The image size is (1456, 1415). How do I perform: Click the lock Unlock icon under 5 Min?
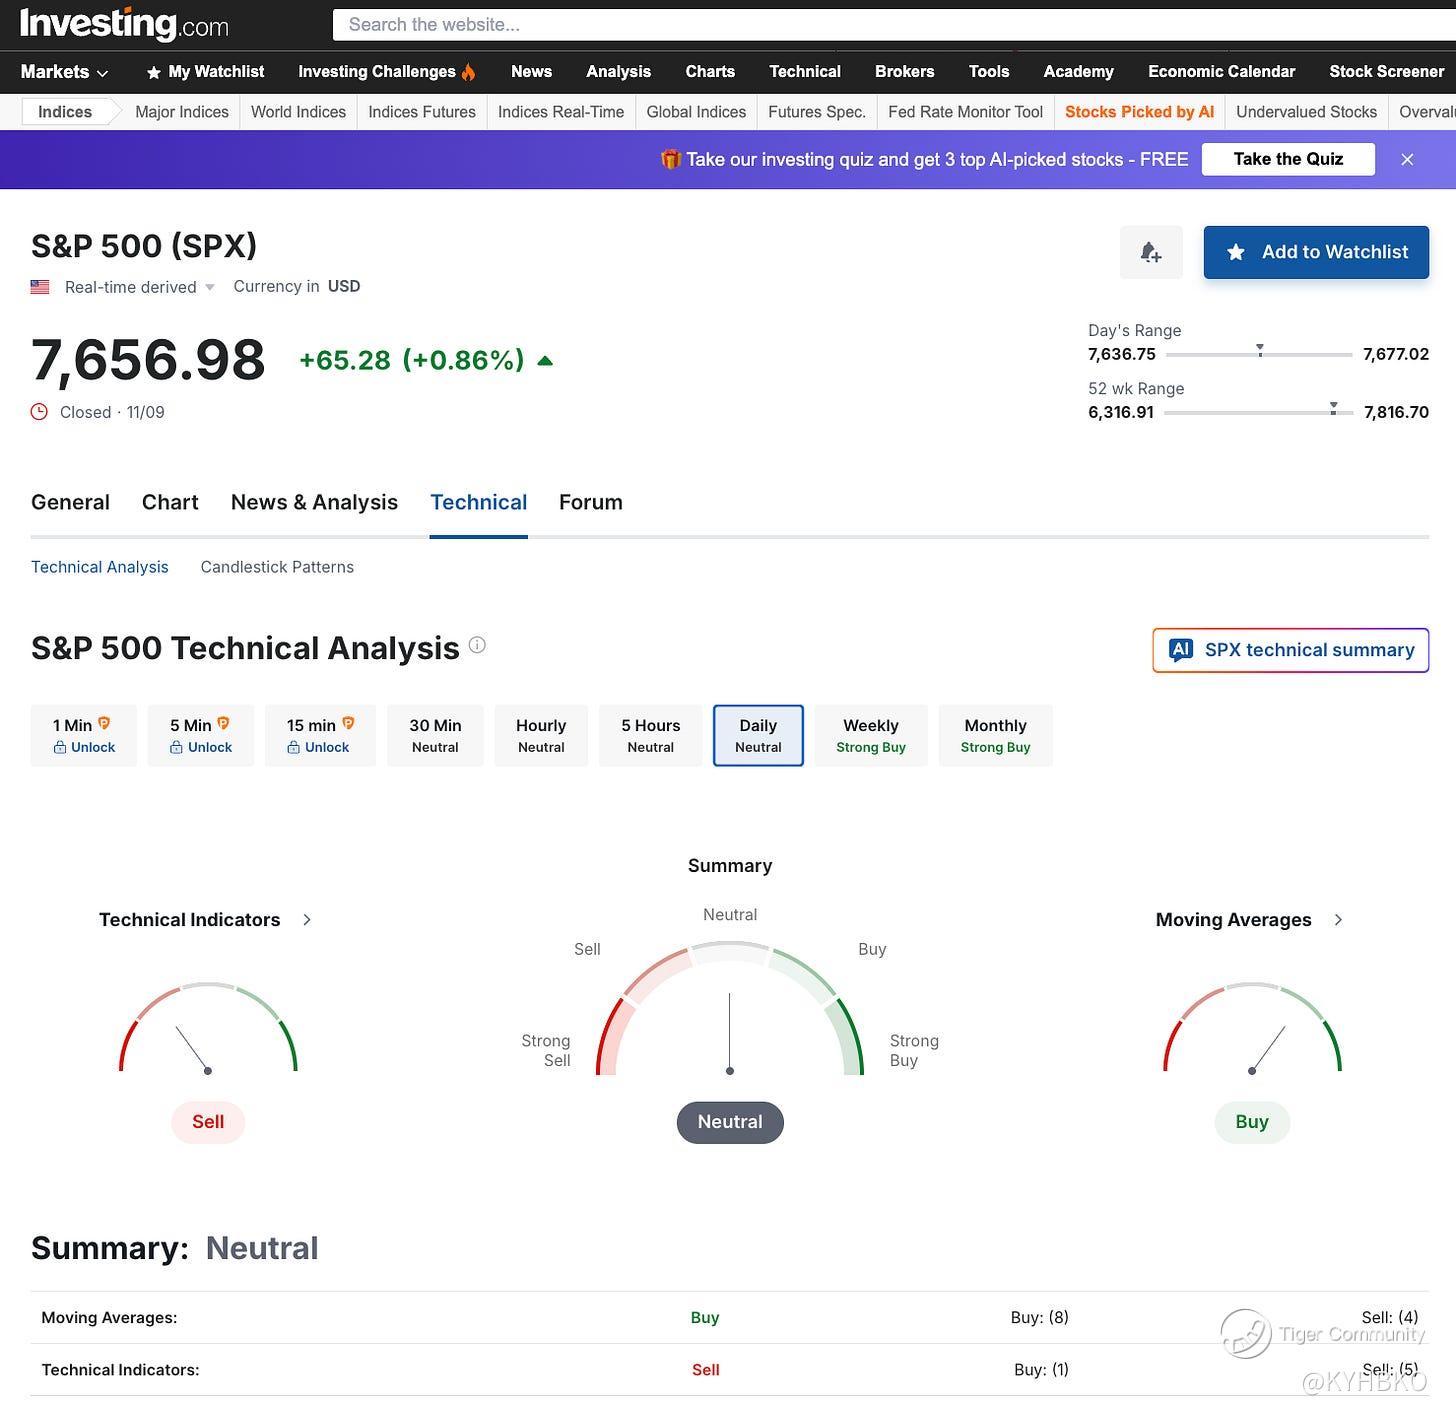click(176, 748)
